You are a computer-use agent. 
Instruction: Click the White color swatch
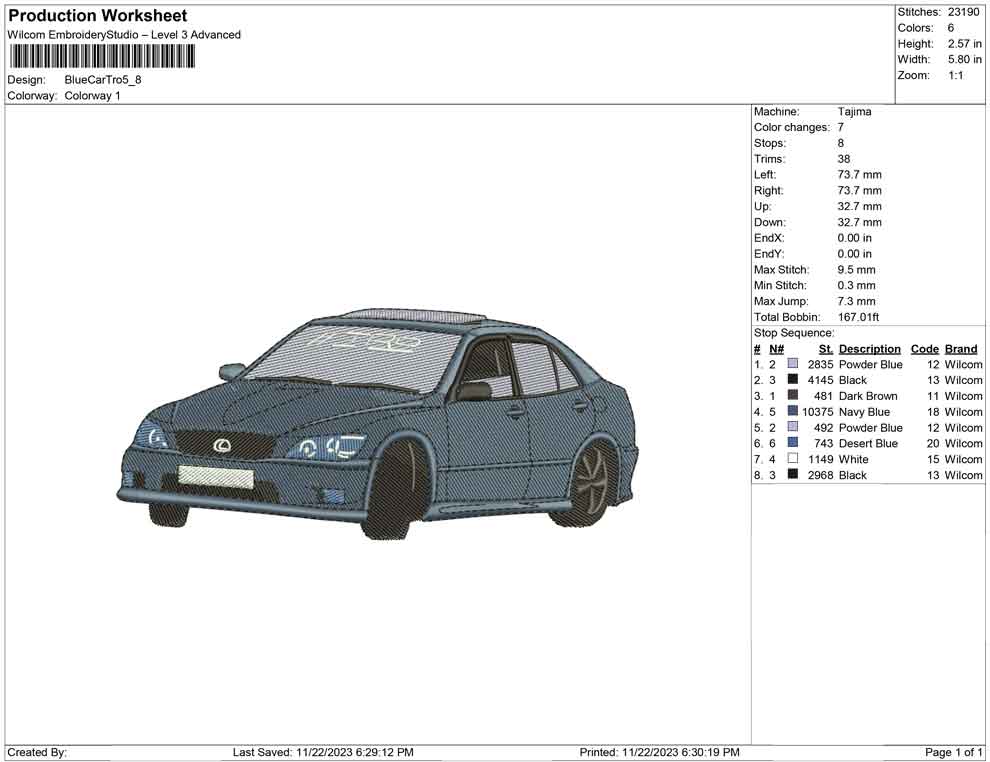[x=793, y=458]
